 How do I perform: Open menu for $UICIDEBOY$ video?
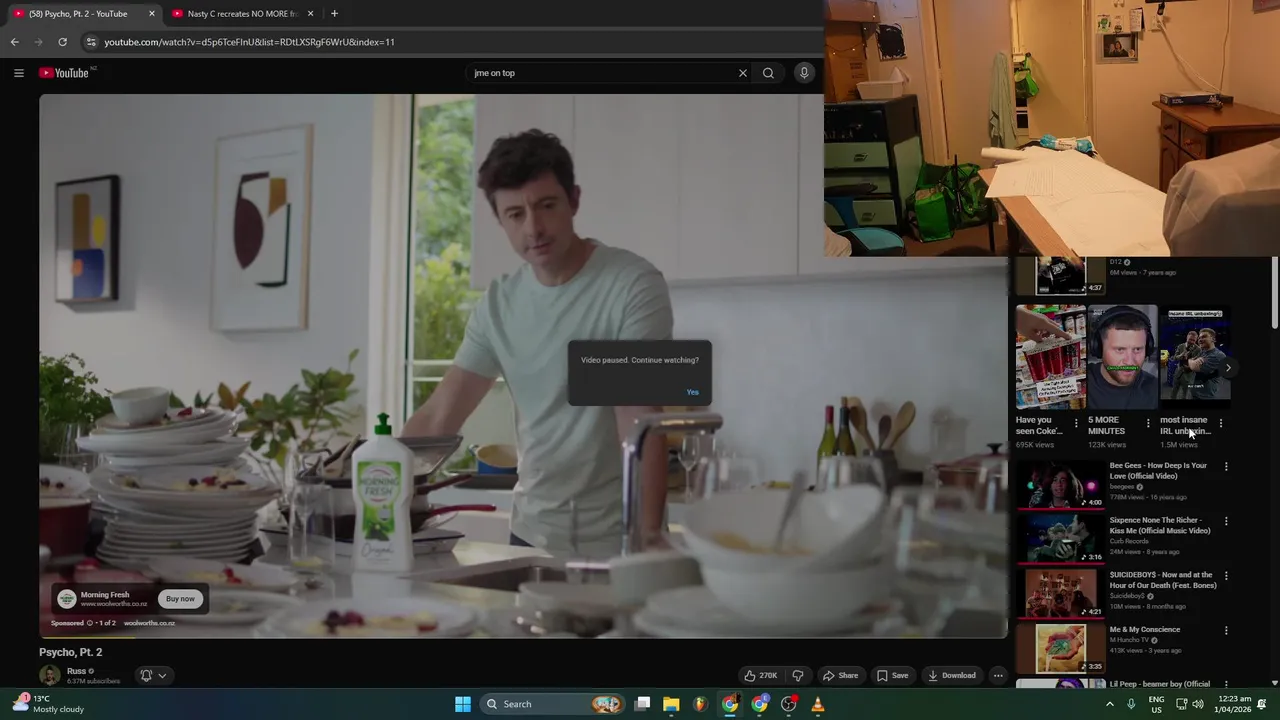[x=1226, y=576]
